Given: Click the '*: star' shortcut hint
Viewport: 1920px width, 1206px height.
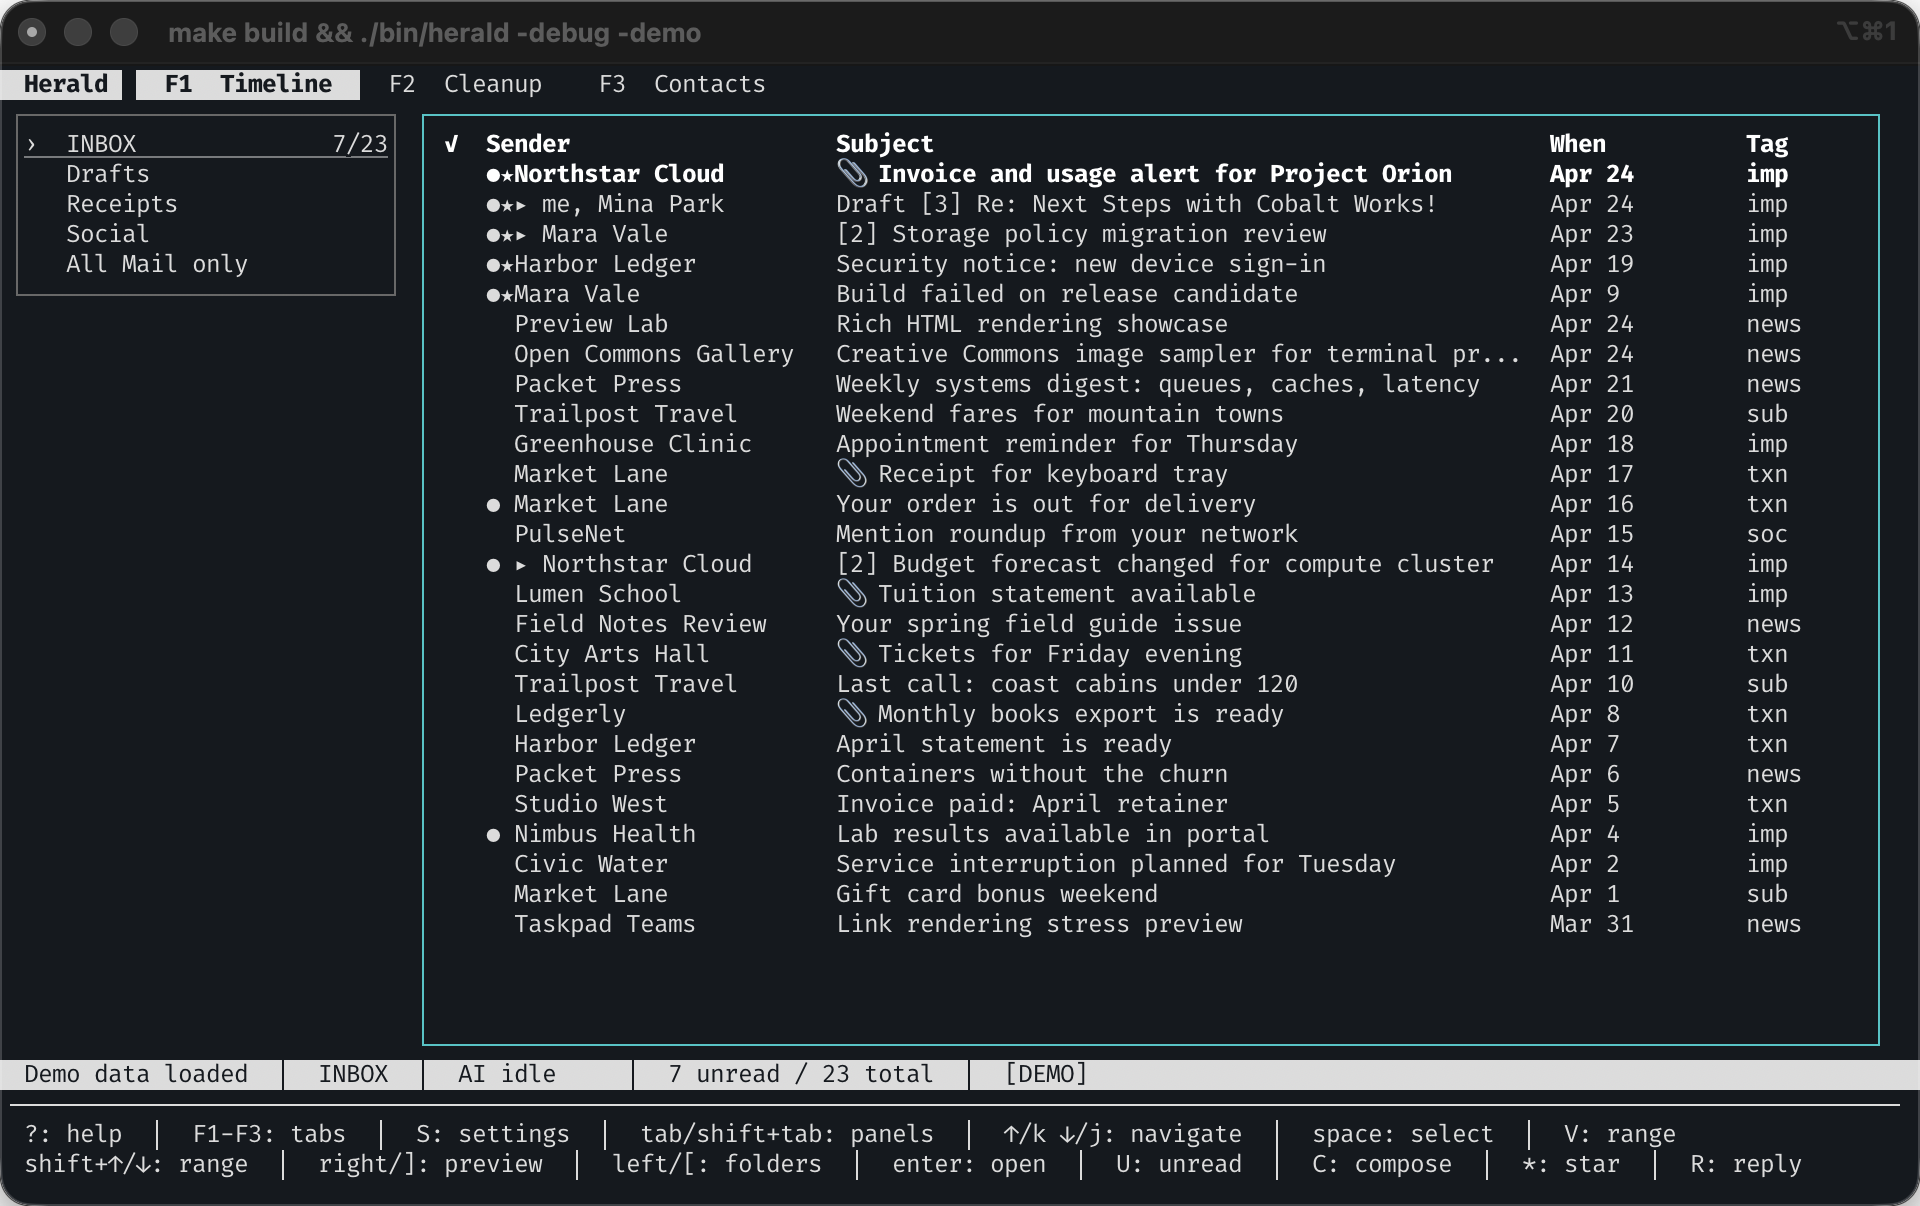Looking at the screenshot, I should (1571, 1164).
